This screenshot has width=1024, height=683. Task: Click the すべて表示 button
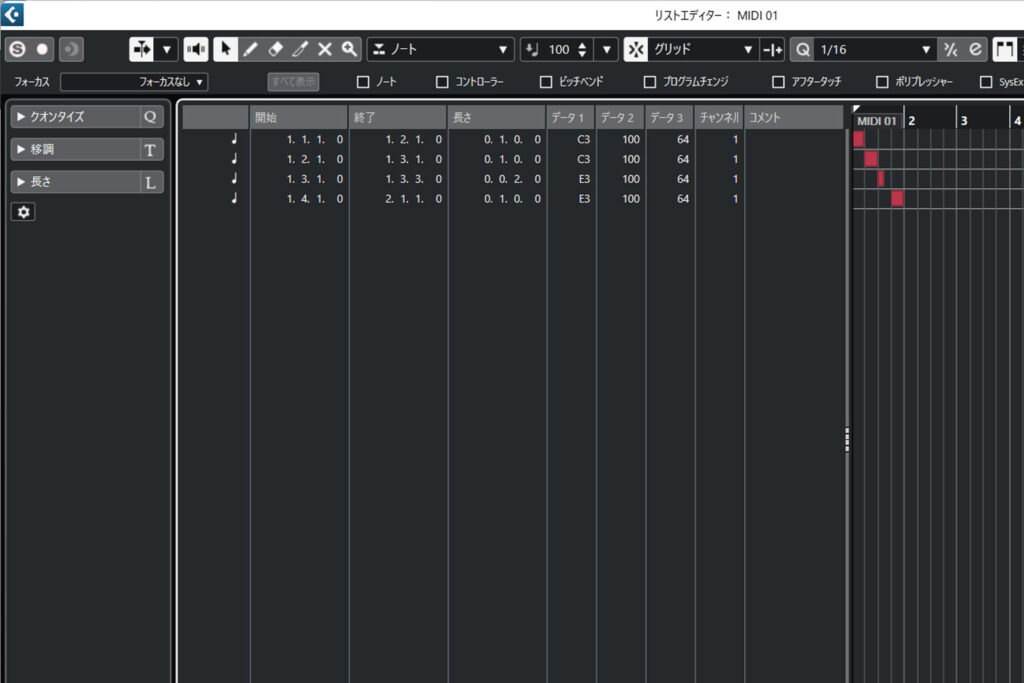pos(293,82)
